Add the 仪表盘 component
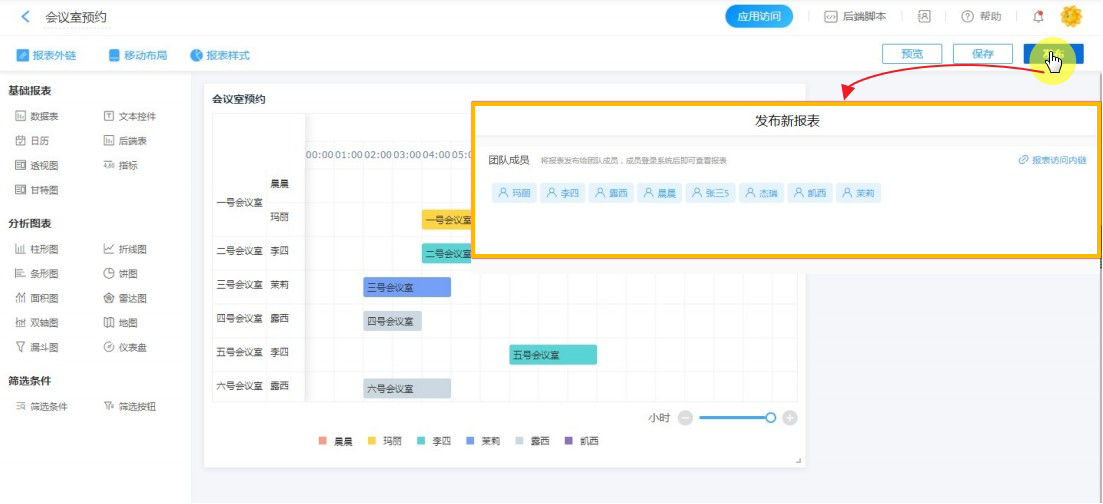1103x504 pixels. 125,348
